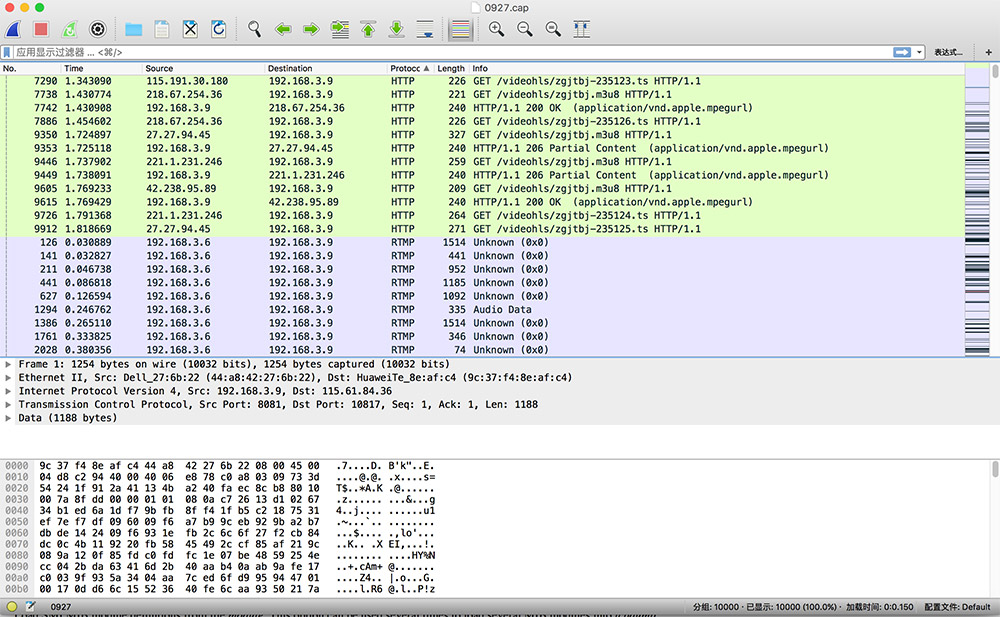Apply the display filter with the arrow button
The image size is (1000, 617).
pyautogui.click(x=902, y=52)
